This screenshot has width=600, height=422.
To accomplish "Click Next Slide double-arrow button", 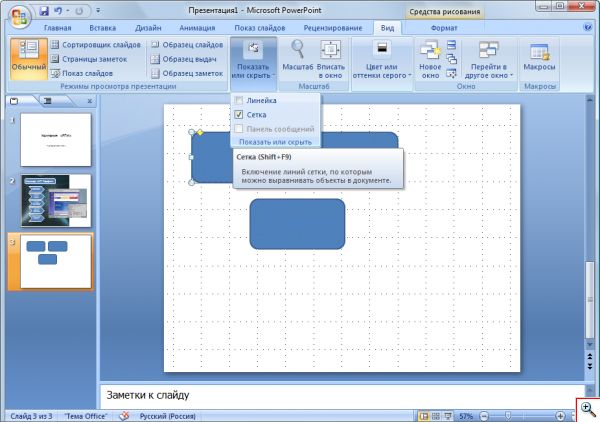I will (590, 366).
